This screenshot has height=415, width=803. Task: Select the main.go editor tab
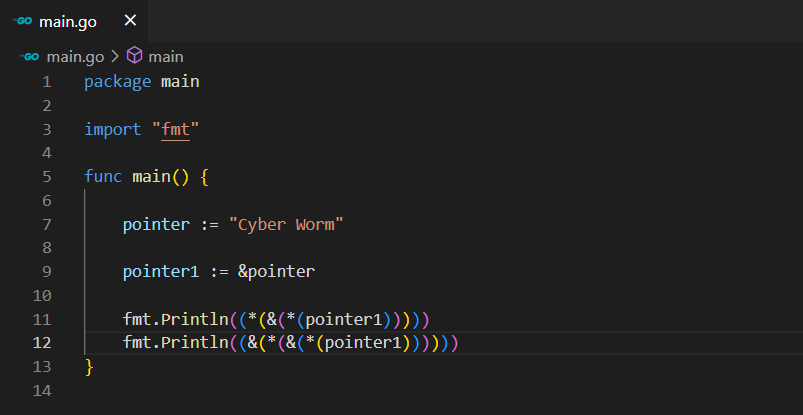(x=68, y=21)
